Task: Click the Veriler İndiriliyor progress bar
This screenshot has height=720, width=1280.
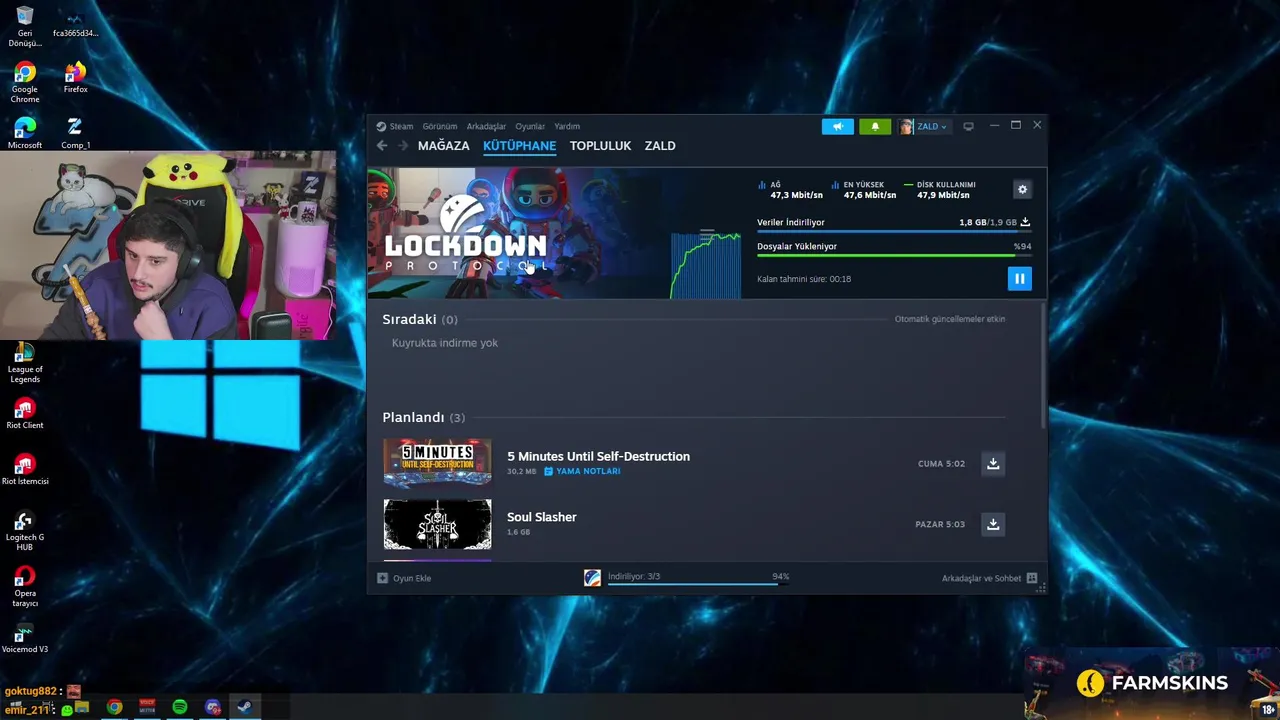Action: click(893, 232)
